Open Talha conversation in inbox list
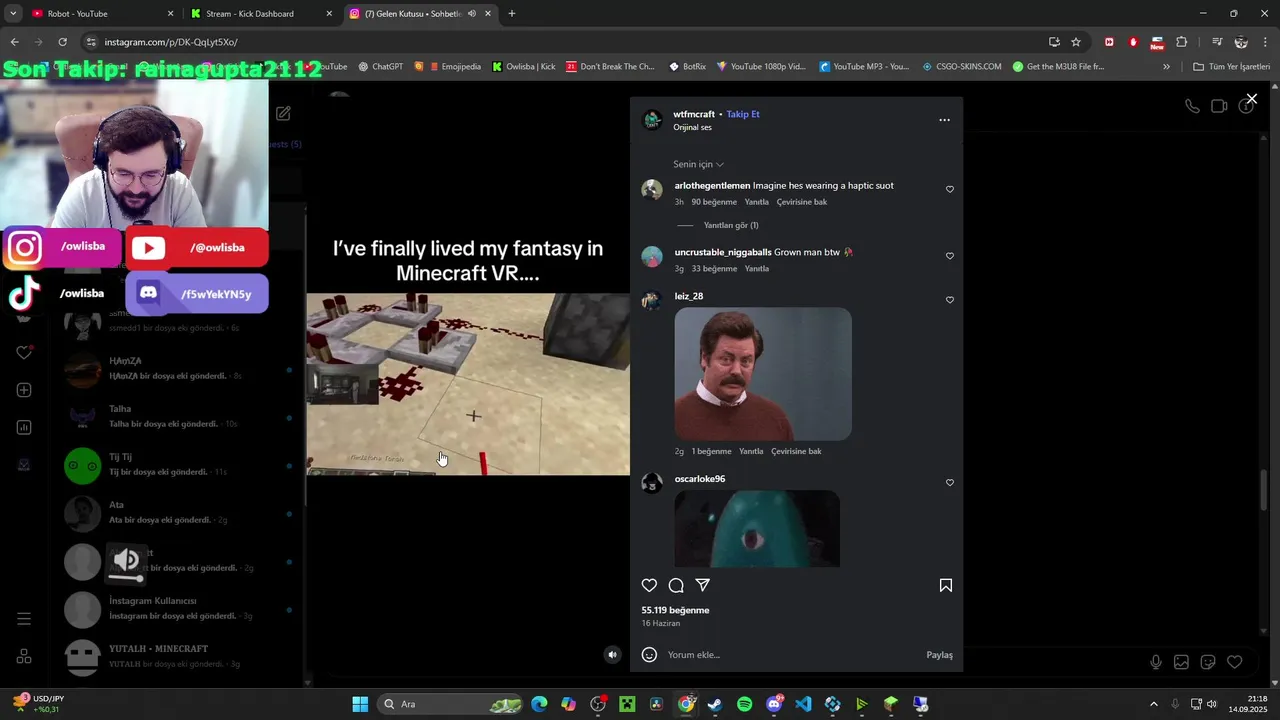 [180, 416]
